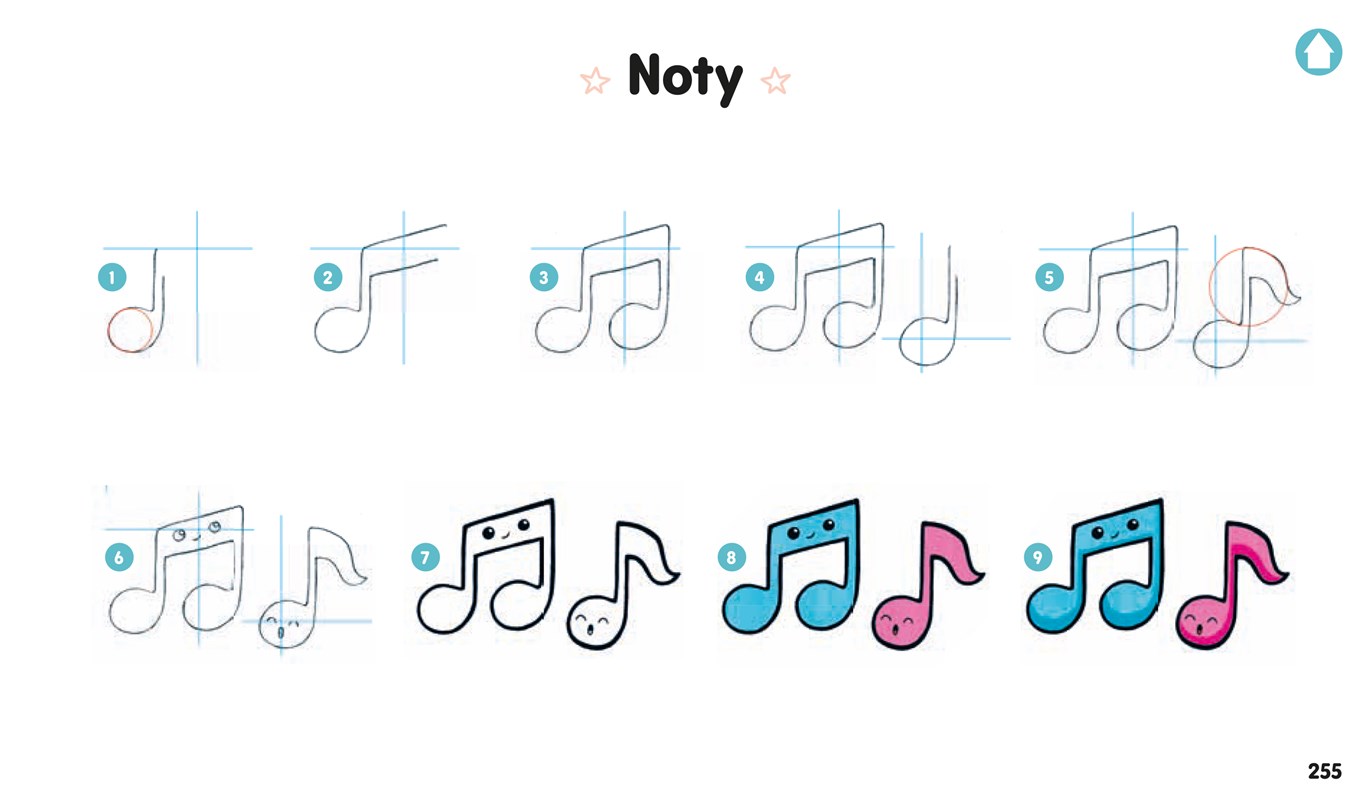Click the orange circle guide in step 5
1371x800 pixels.
point(1247,289)
